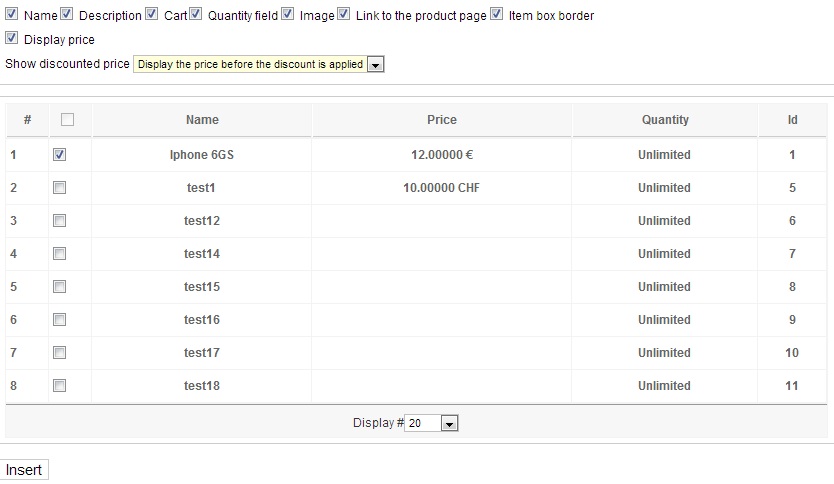Uncheck the Image option
The height and width of the screenshot is (484, 834).
click(x=288, y=15)
